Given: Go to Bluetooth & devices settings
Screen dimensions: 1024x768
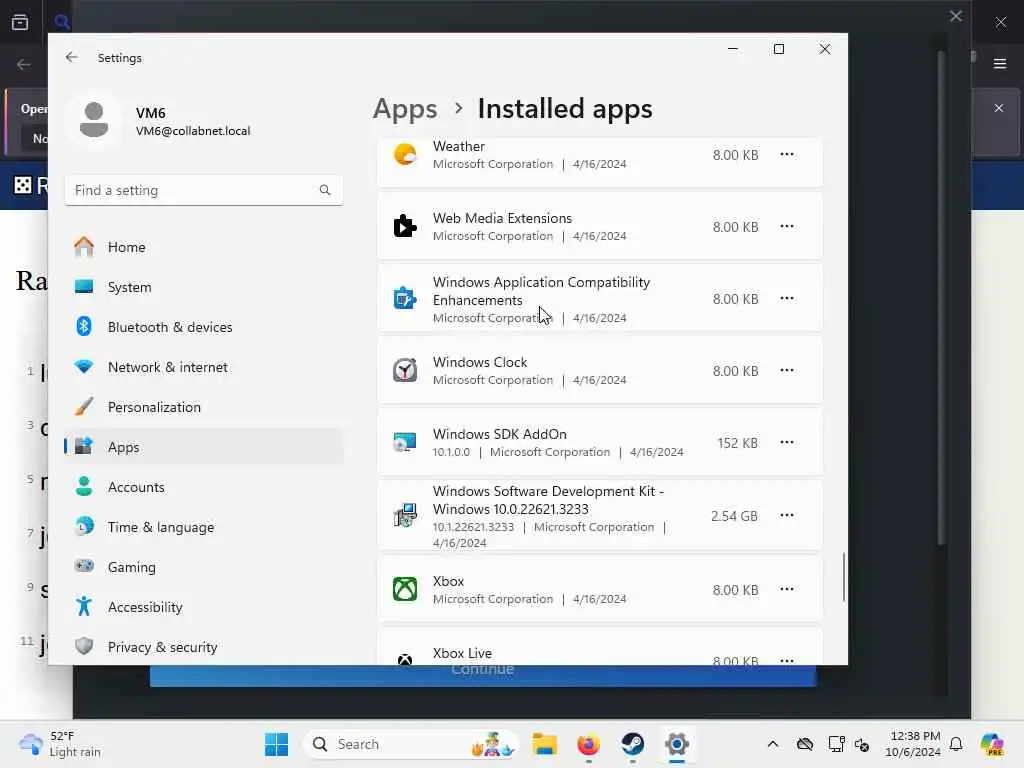Looking at the screenshot, I should tap(204, 327).
